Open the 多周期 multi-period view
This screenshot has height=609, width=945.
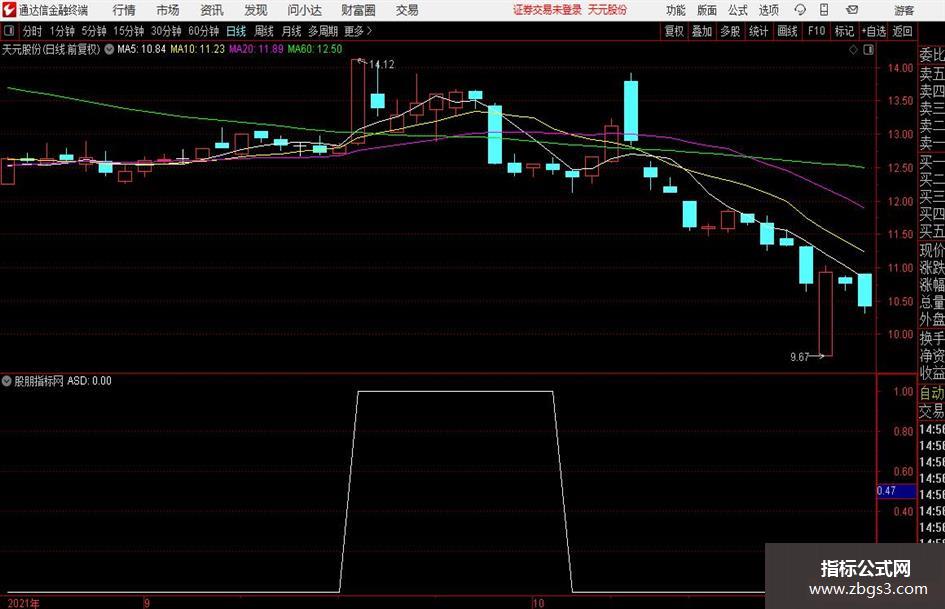(x=323, y=31)
